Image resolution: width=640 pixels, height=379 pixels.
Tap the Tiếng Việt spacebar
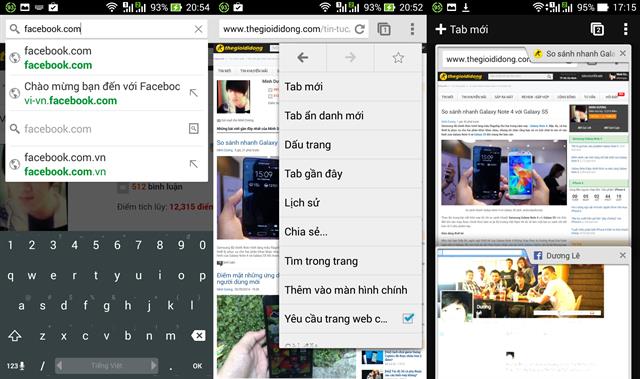pos(107,365)
